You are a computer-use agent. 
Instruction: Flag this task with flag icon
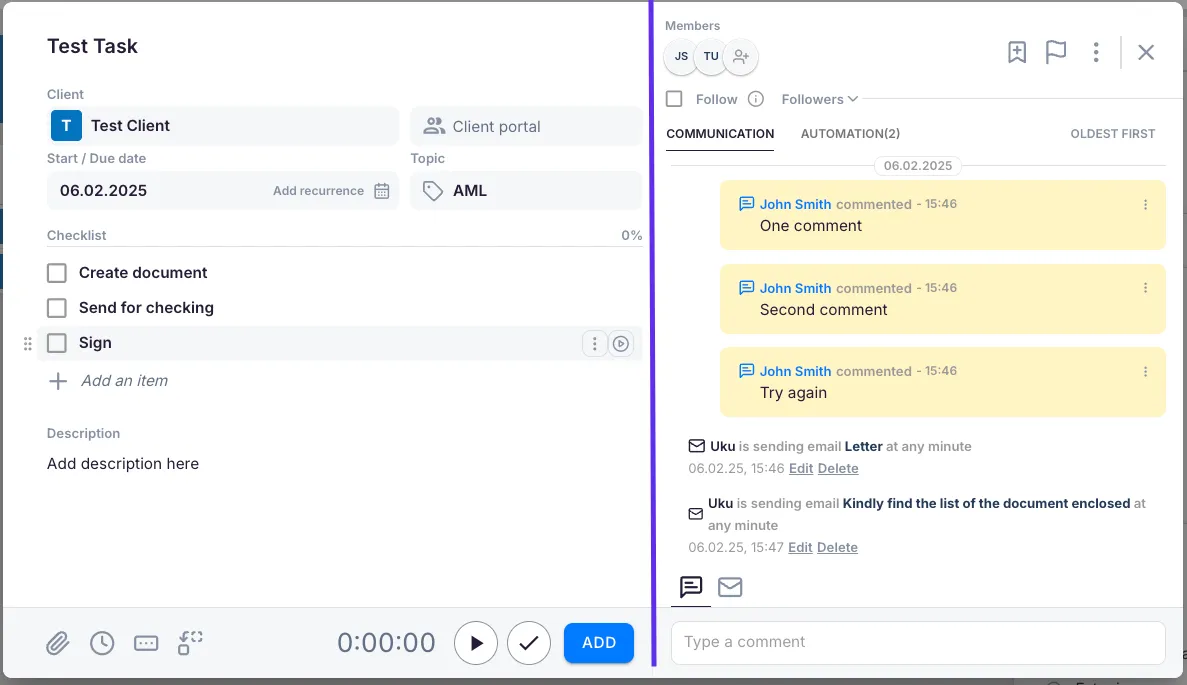pos(1056,52)
